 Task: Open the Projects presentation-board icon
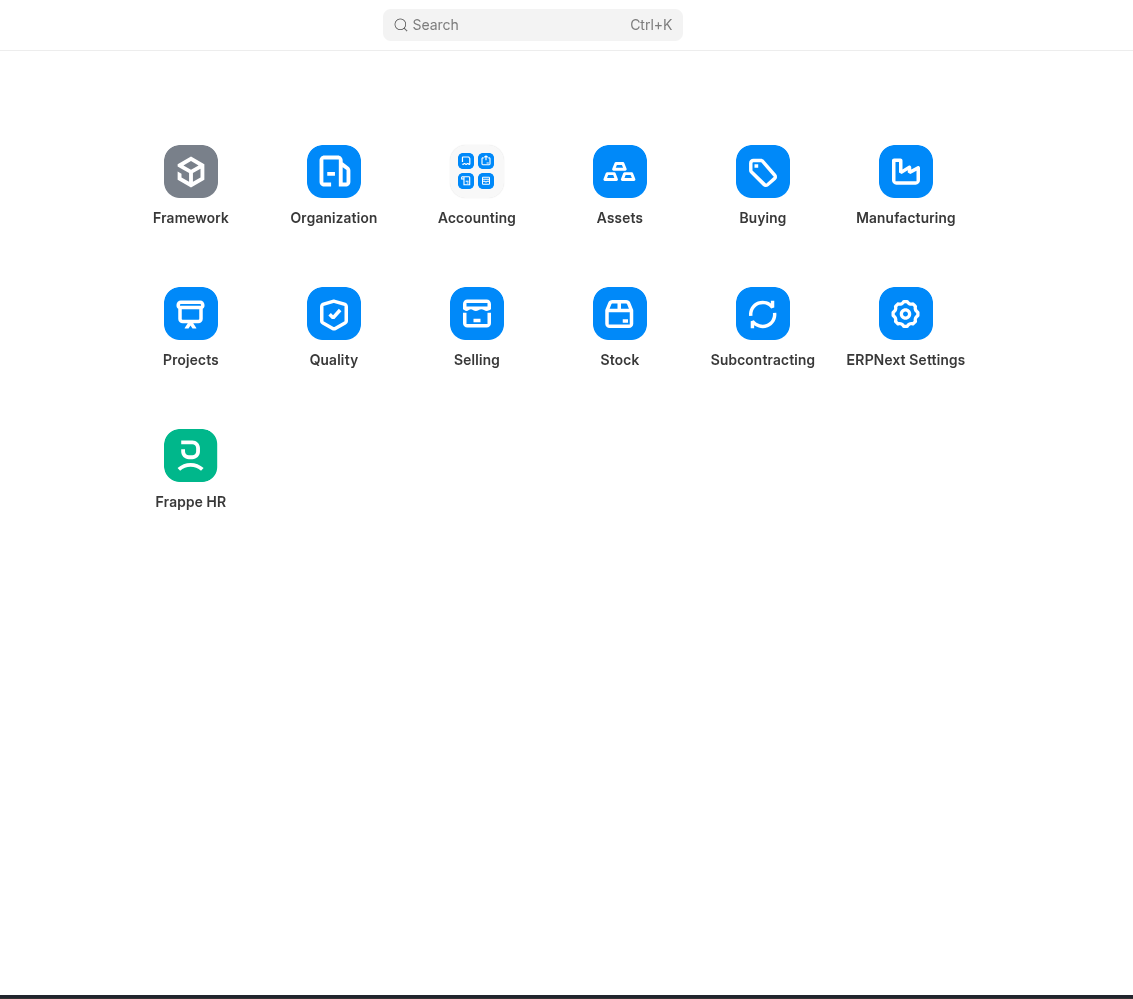[x=191, y=313]
